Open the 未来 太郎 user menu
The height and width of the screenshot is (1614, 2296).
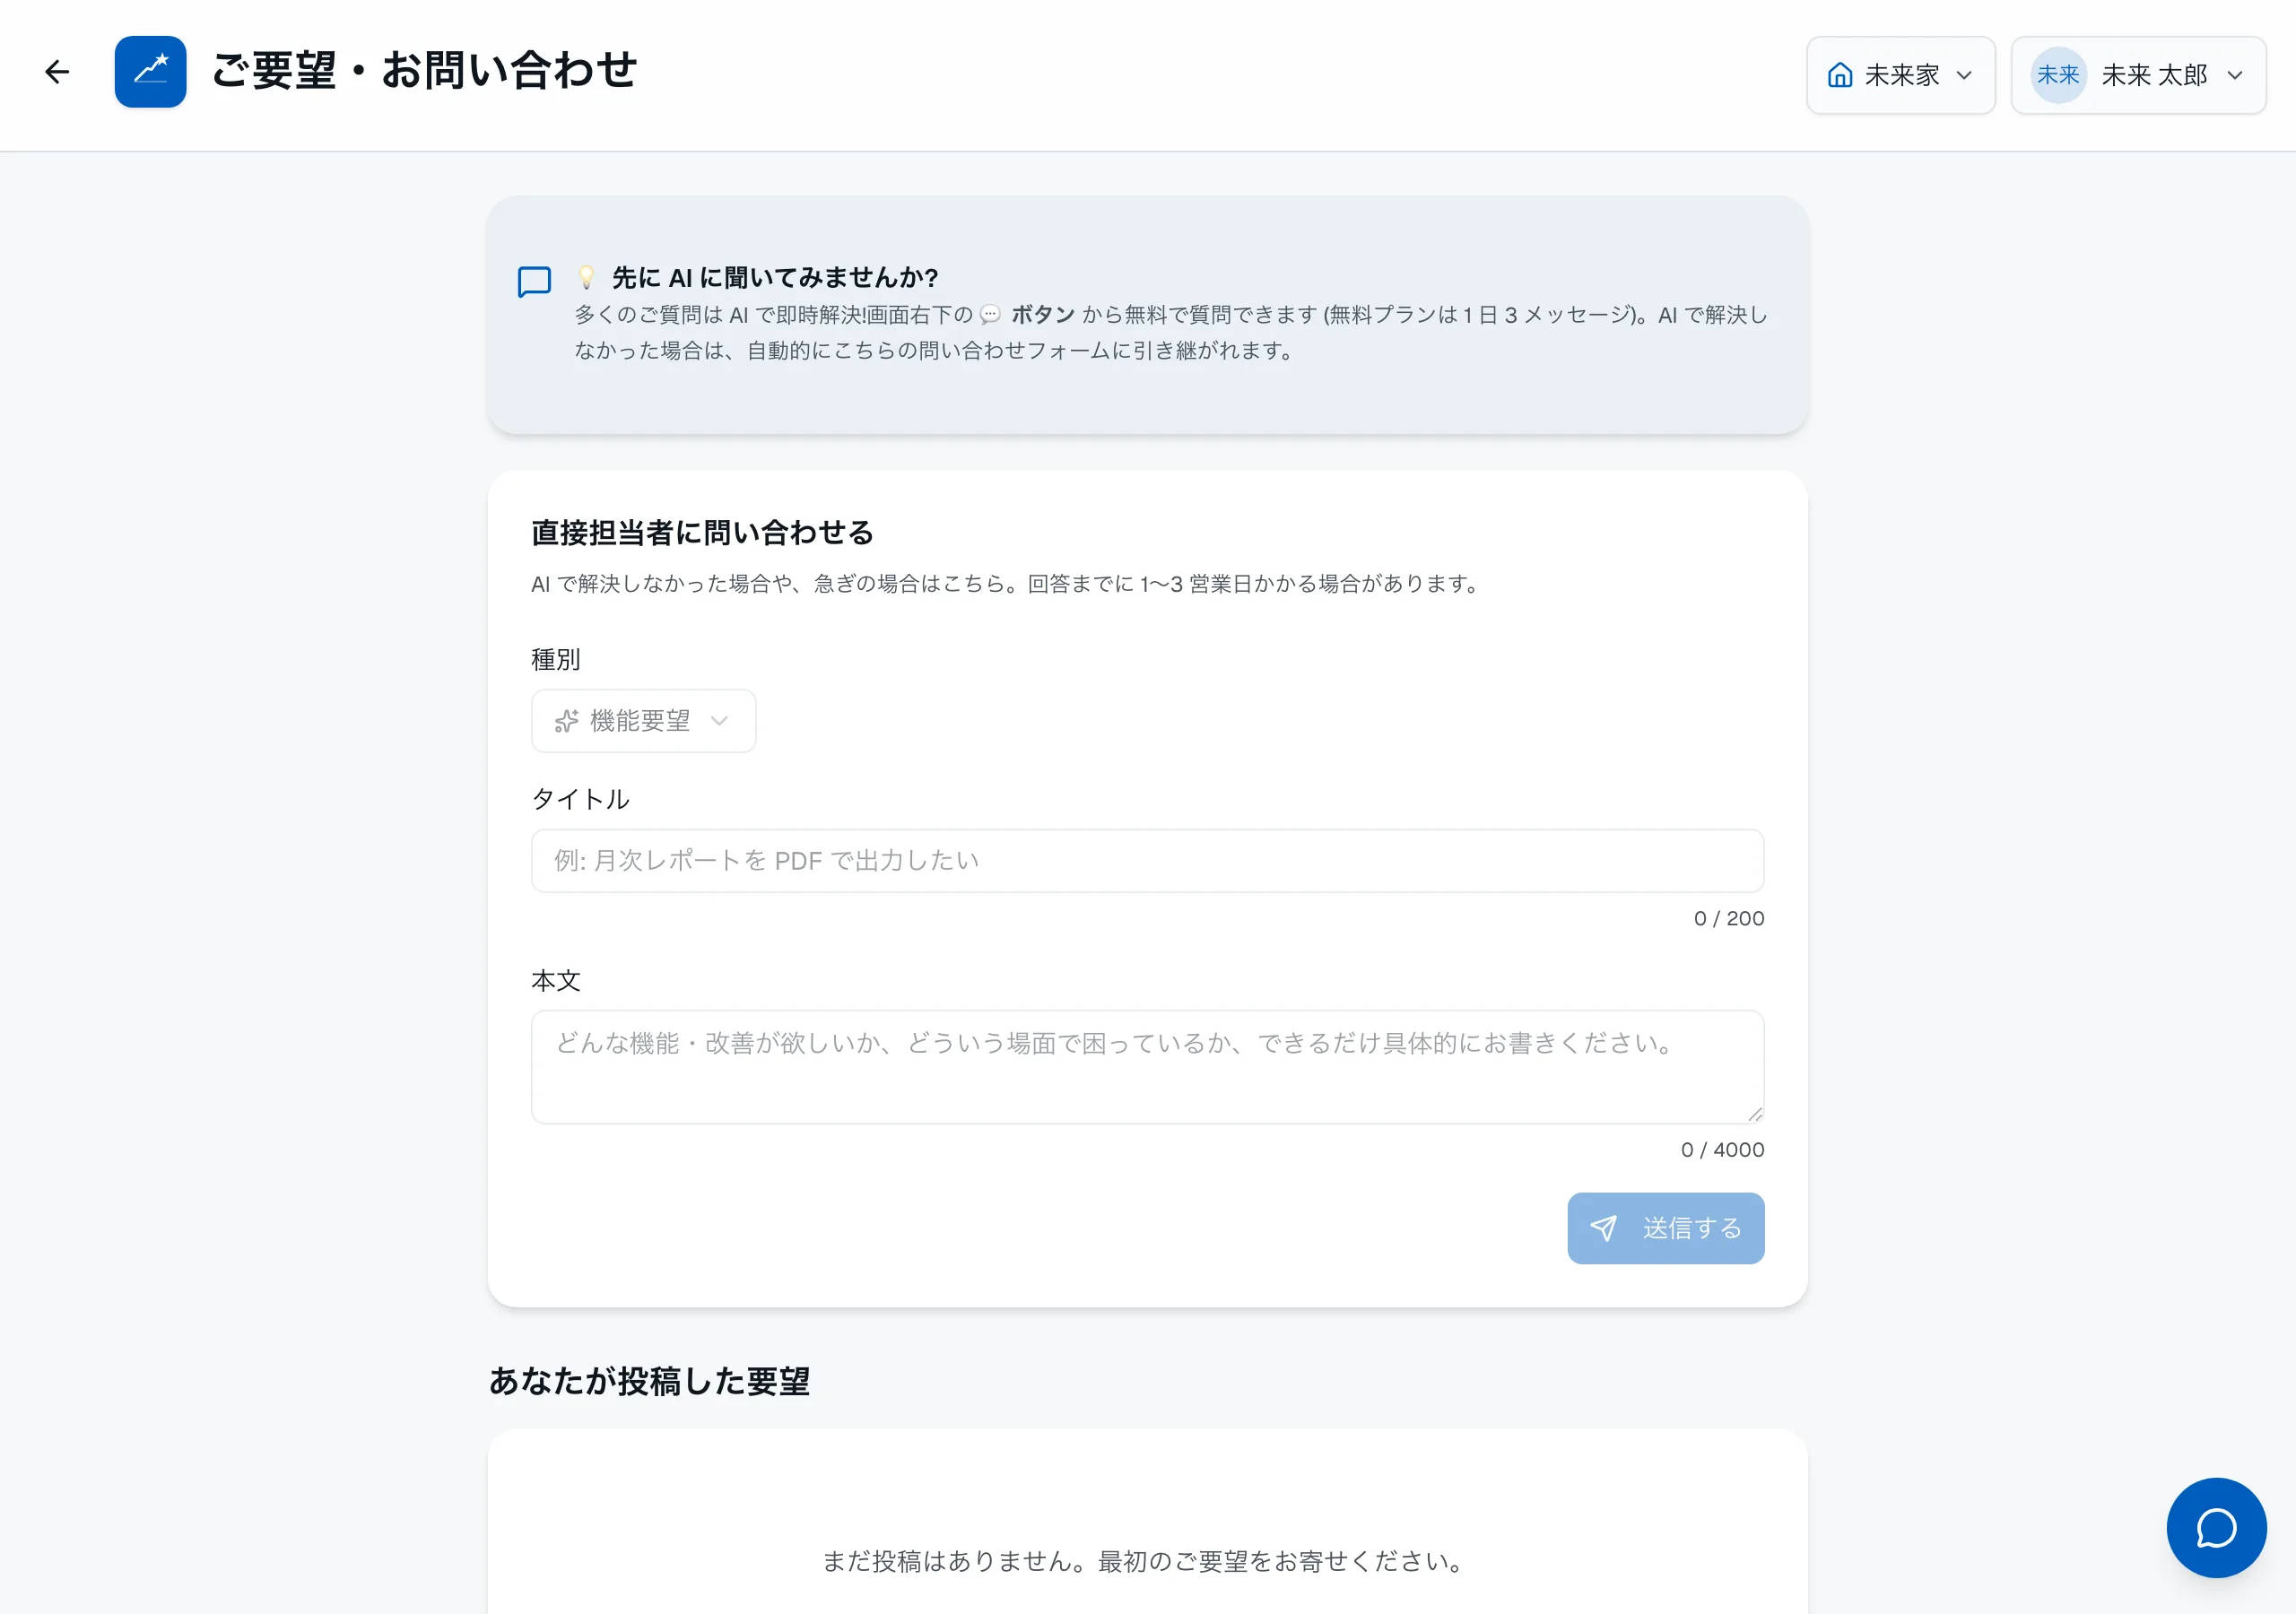click(x=2138, y=75)
